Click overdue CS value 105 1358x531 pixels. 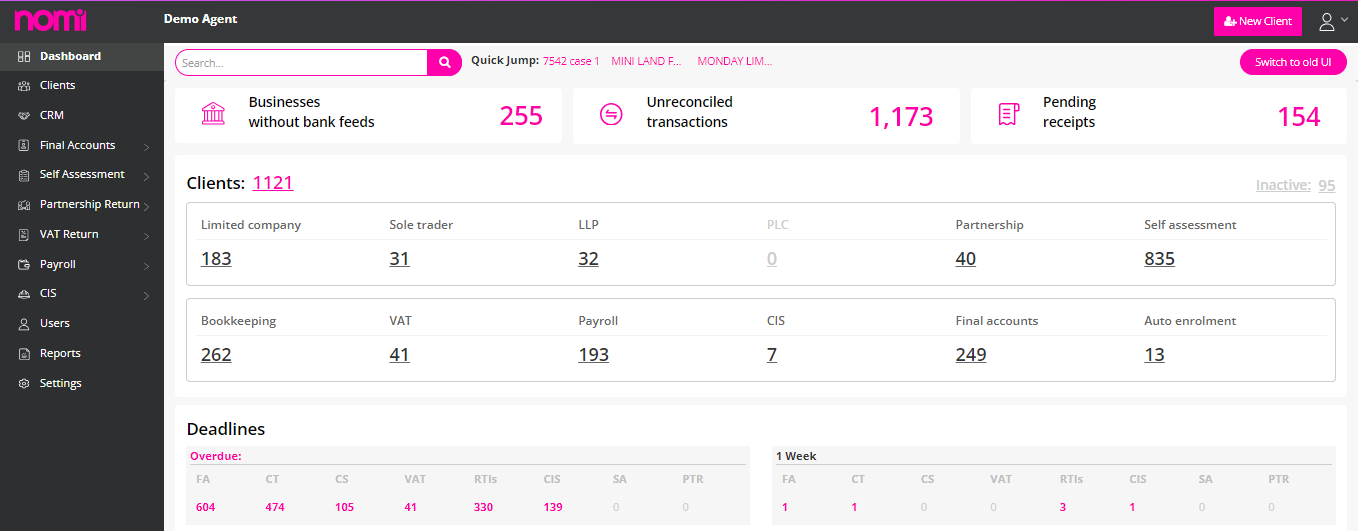click(344, 507)
